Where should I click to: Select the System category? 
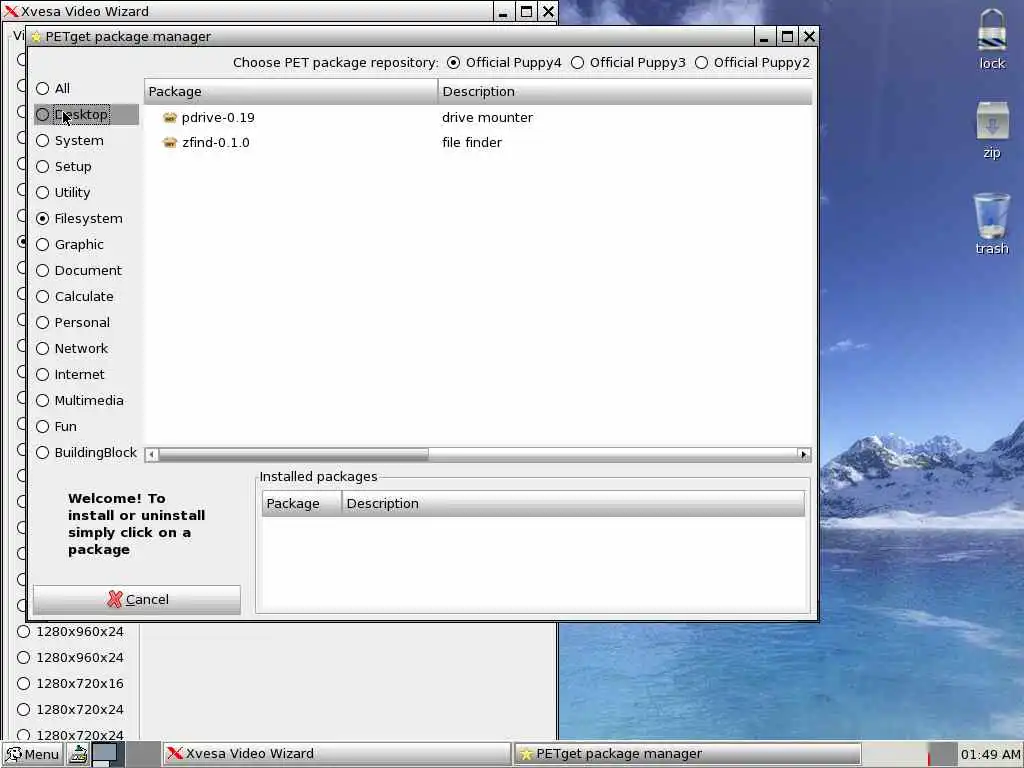point(70,140)
